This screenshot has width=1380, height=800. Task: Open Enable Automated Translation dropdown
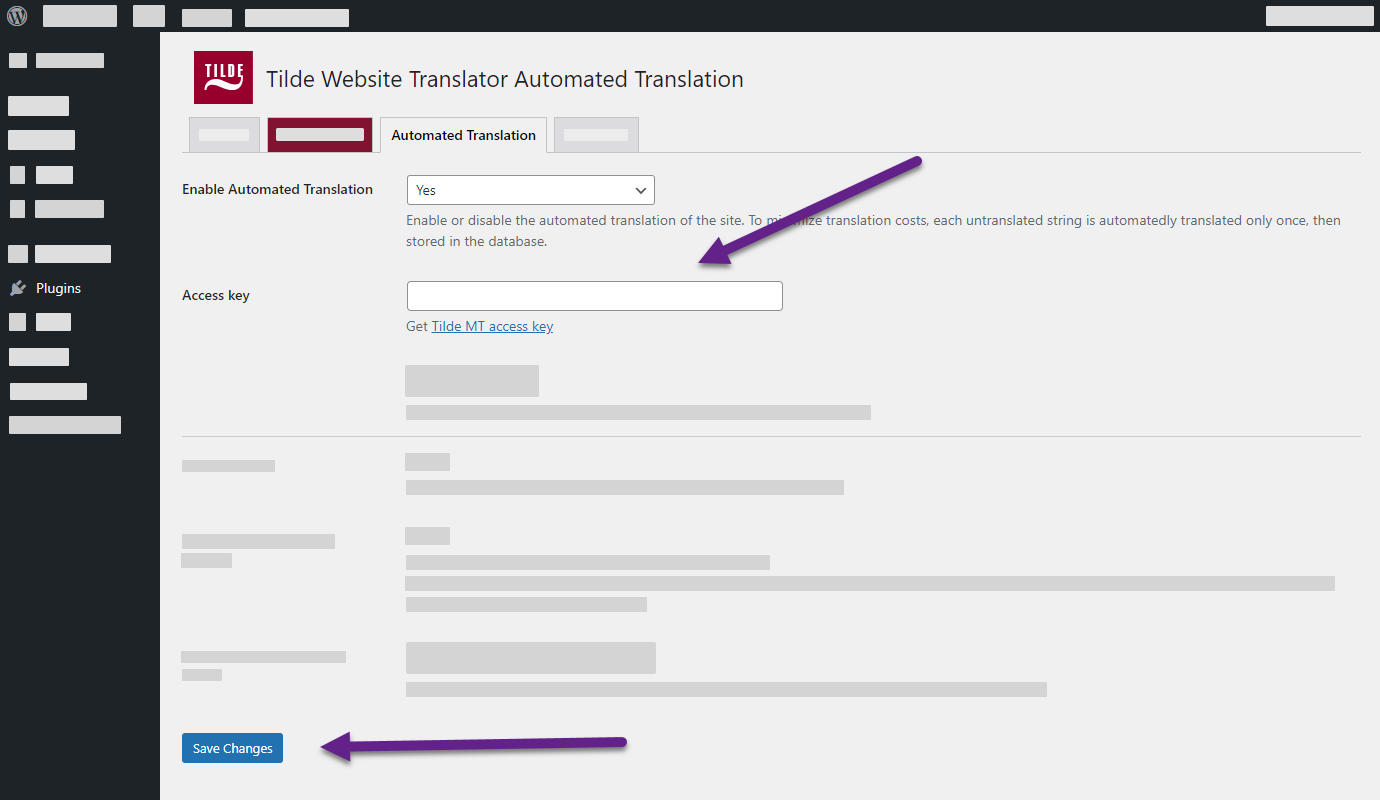coord(530,190)
